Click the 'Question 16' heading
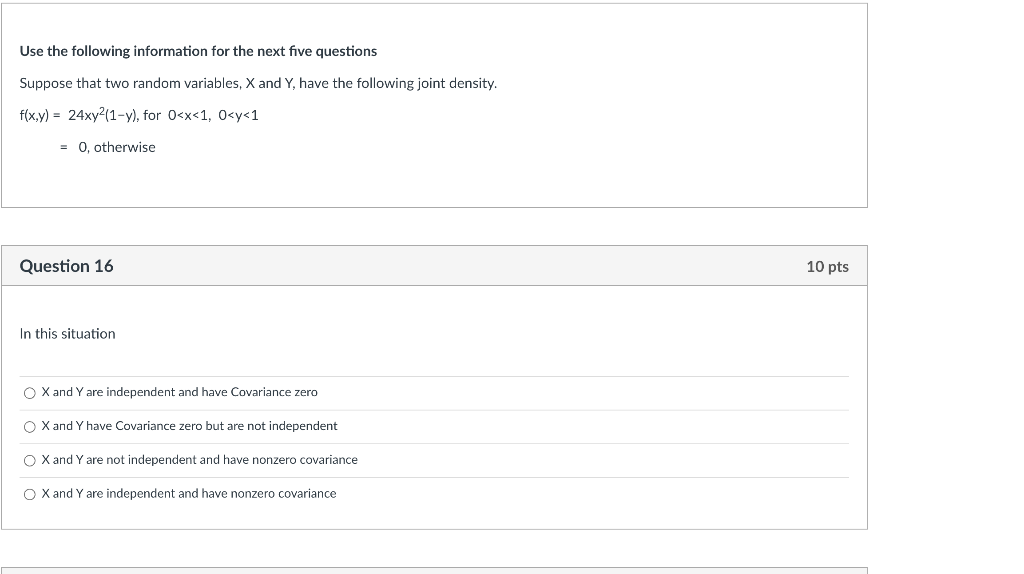1024x574 pixels. point(66,266)
